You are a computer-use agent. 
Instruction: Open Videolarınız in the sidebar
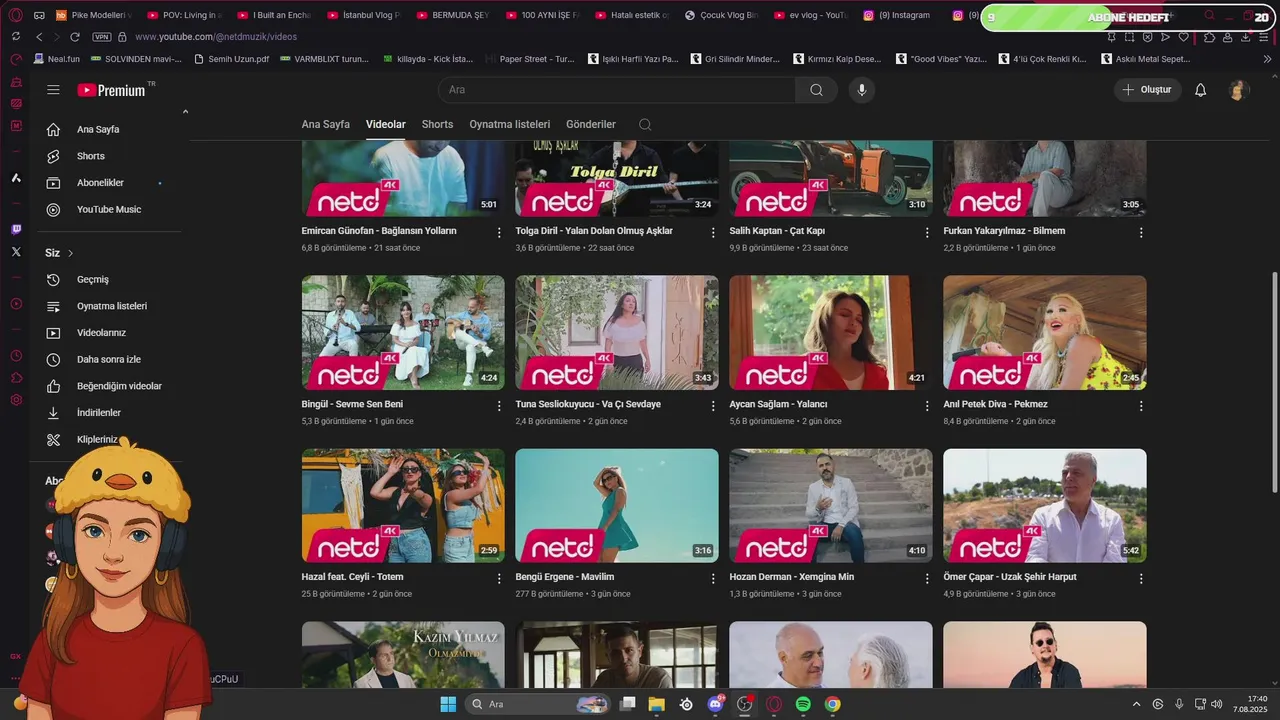click(101, 332)
